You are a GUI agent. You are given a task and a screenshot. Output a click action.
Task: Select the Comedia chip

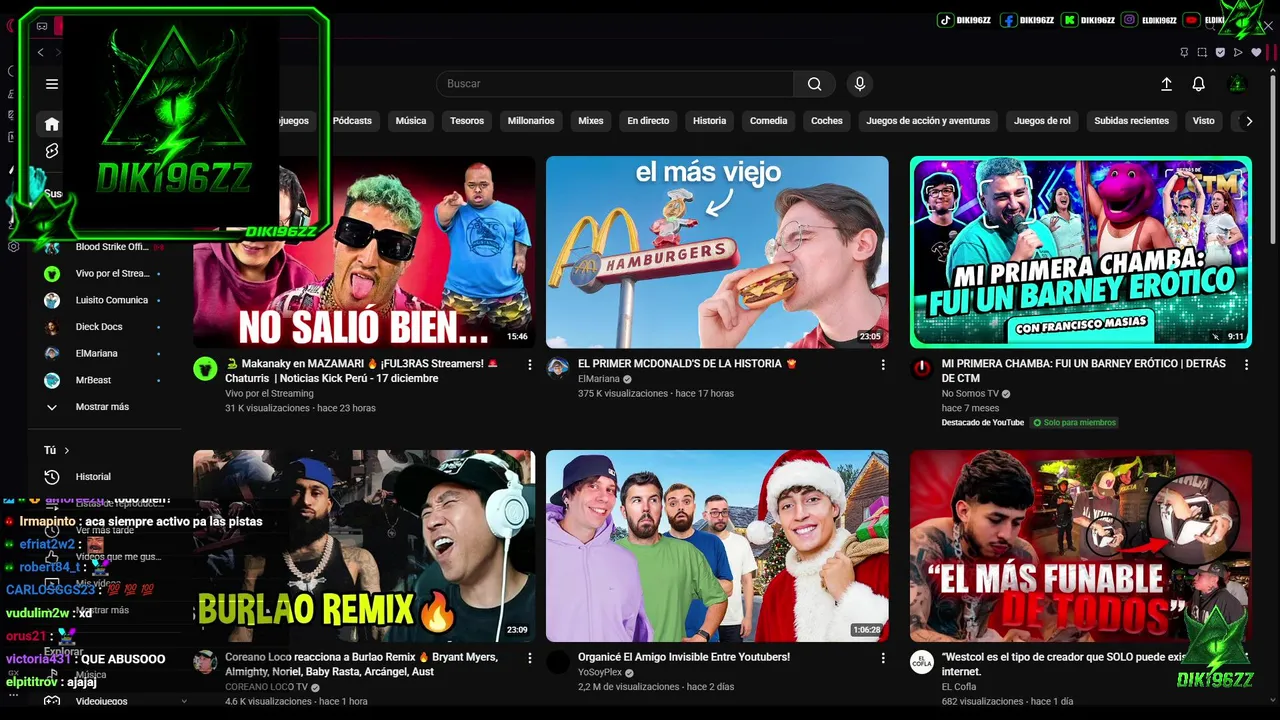pyautogui.click(x=769, y=121)
